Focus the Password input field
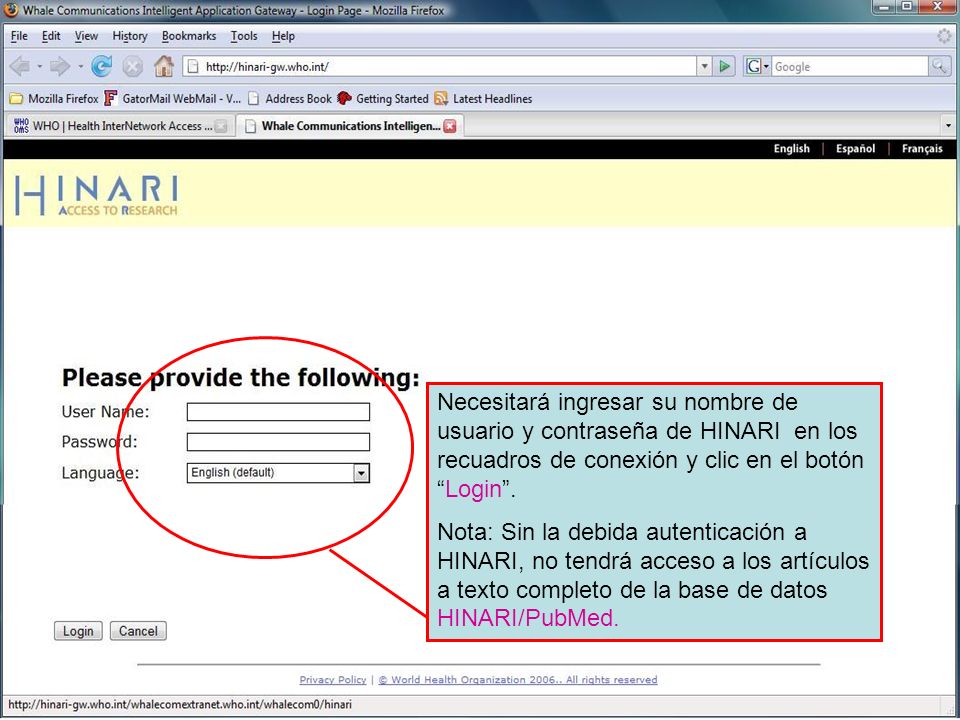The width and height of the screenshot is (960, 720). [x=278, y=442]
